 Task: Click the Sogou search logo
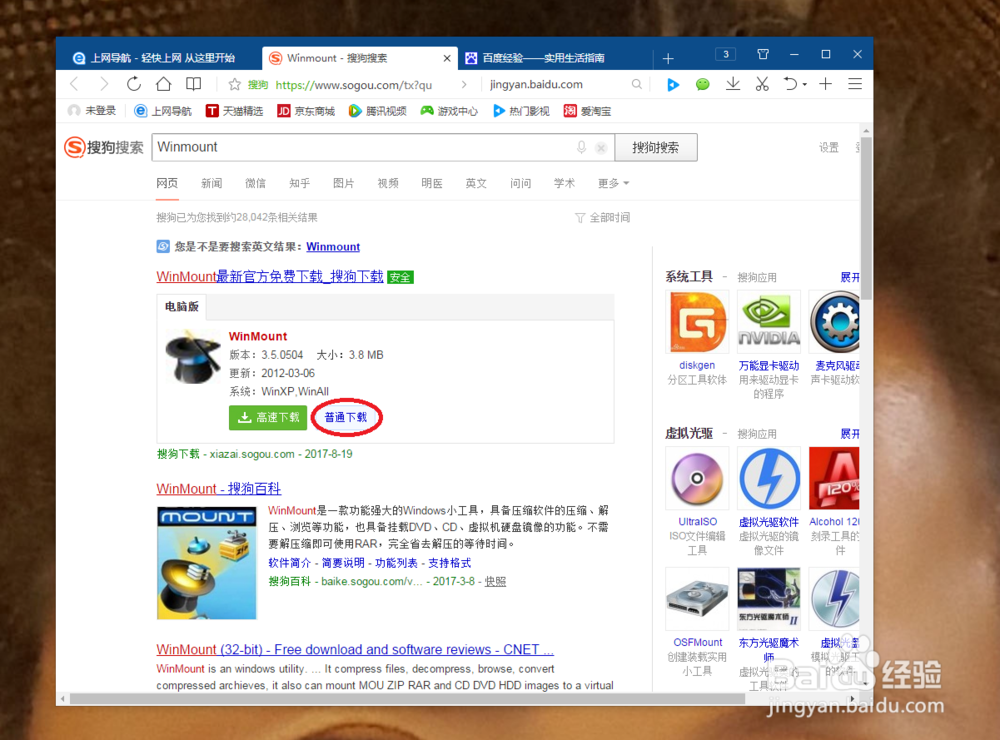[x=103, y=147]
